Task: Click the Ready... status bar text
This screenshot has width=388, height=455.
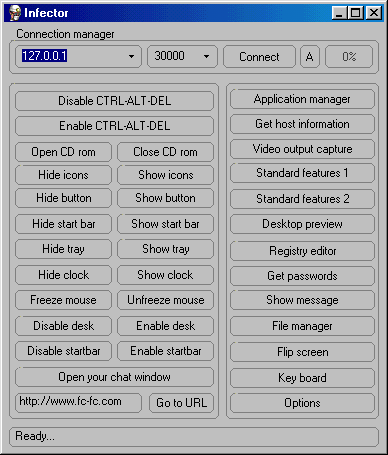Action: point(35,436)
